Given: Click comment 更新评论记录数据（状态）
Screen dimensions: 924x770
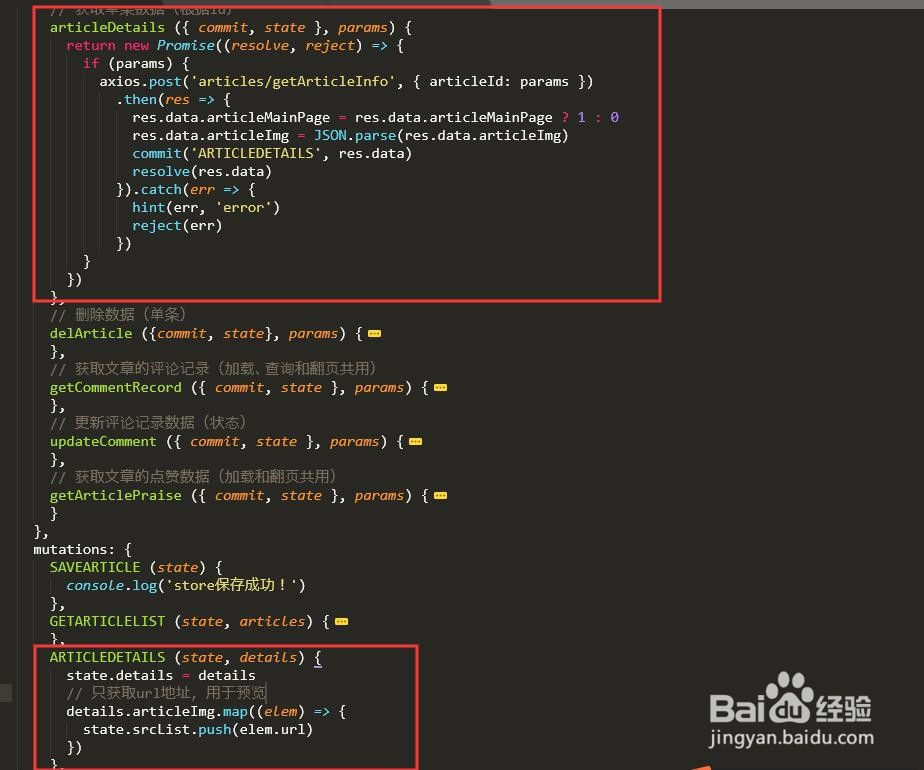Looking at the screenshot, I should [x=148, y=424].
